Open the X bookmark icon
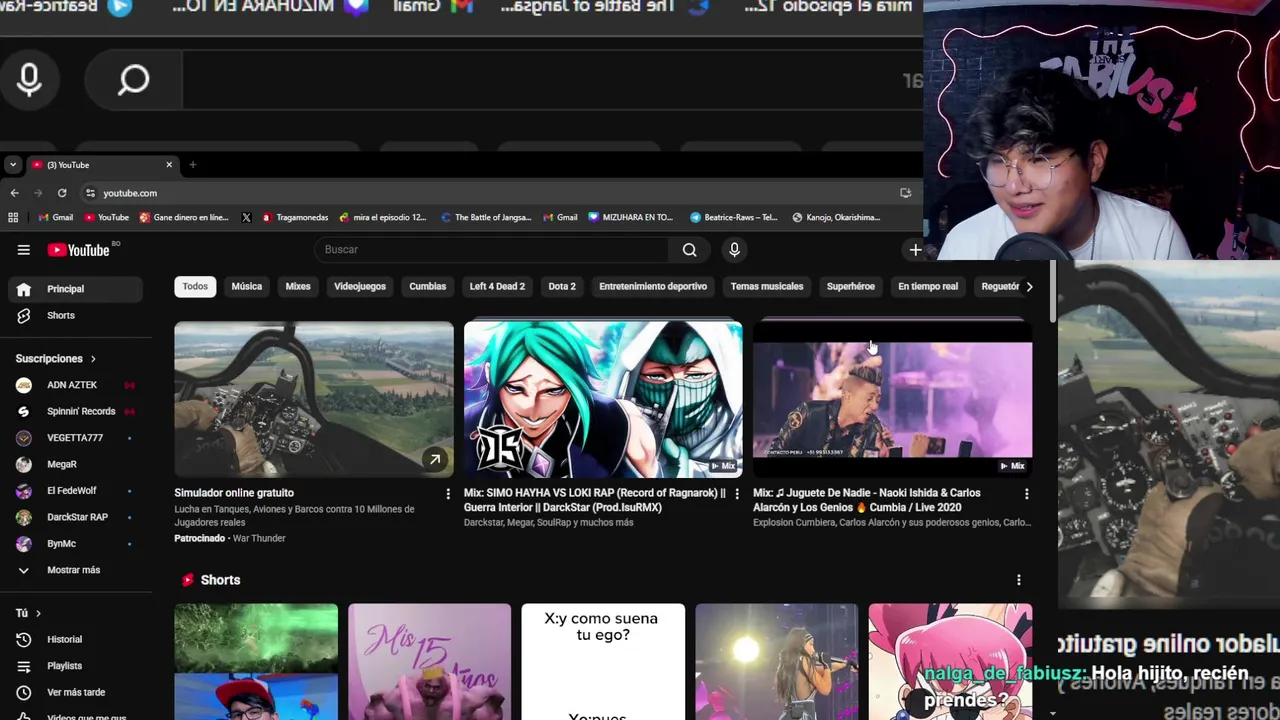This screenshot has height=720, width=1280. pyautogui.click(x=246, y=217)
